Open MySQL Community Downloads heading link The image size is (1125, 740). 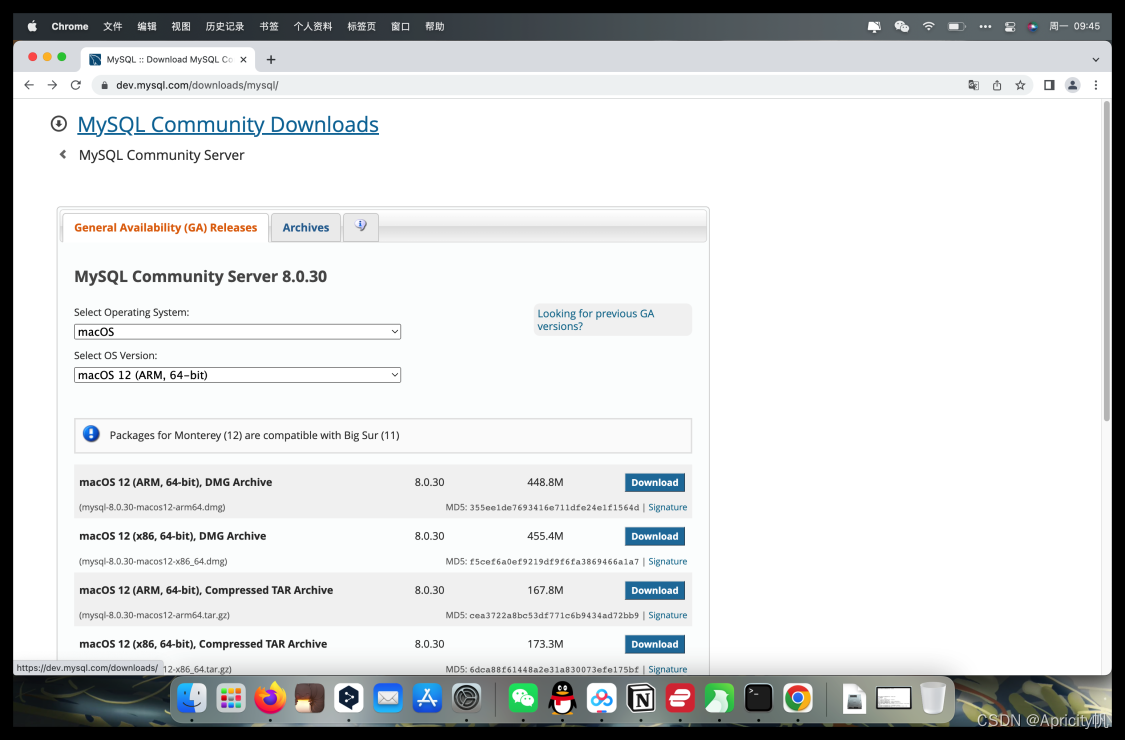click(228, 124)
